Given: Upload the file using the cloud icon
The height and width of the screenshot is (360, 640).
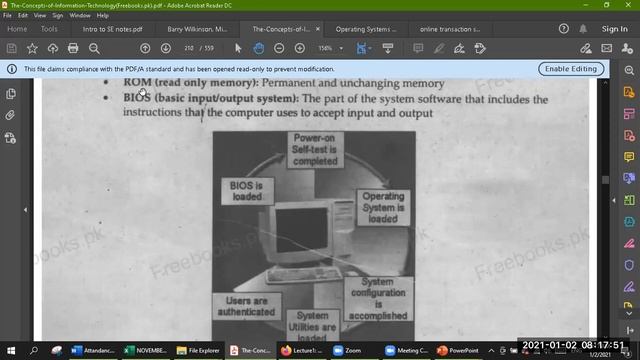Looking at the screenshot, I should [x=53, y=49].
